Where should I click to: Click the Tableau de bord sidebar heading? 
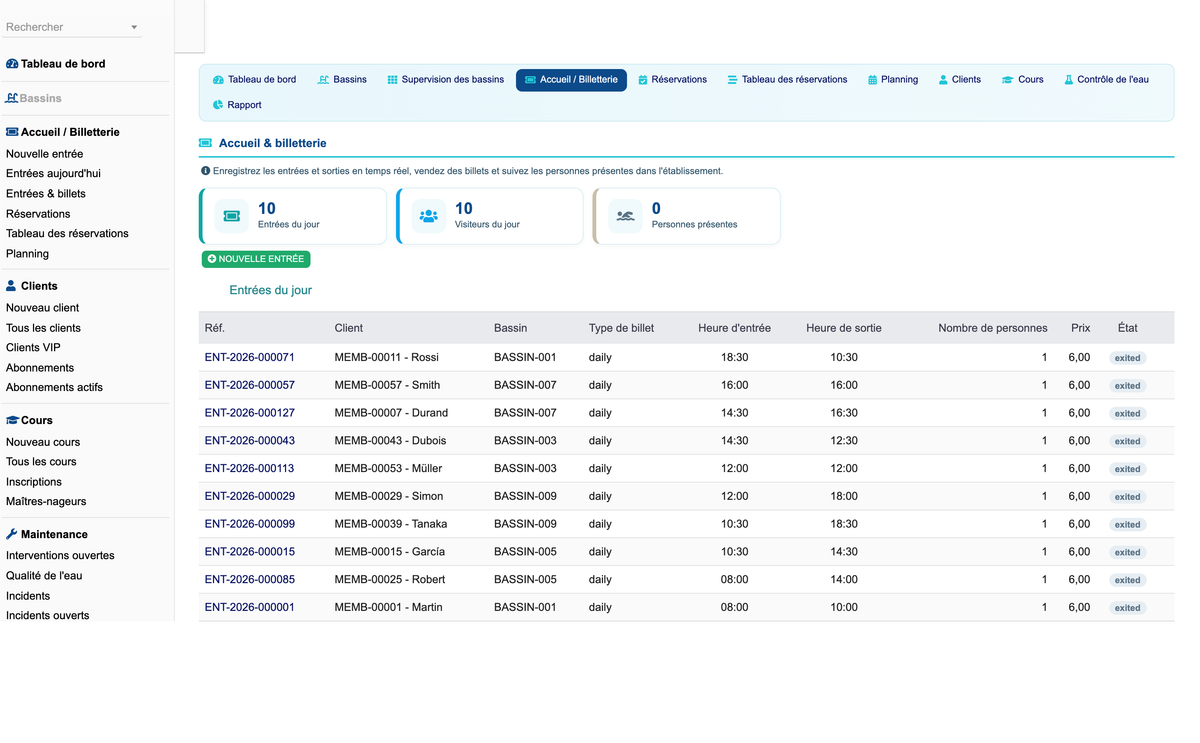pos(63,64)
